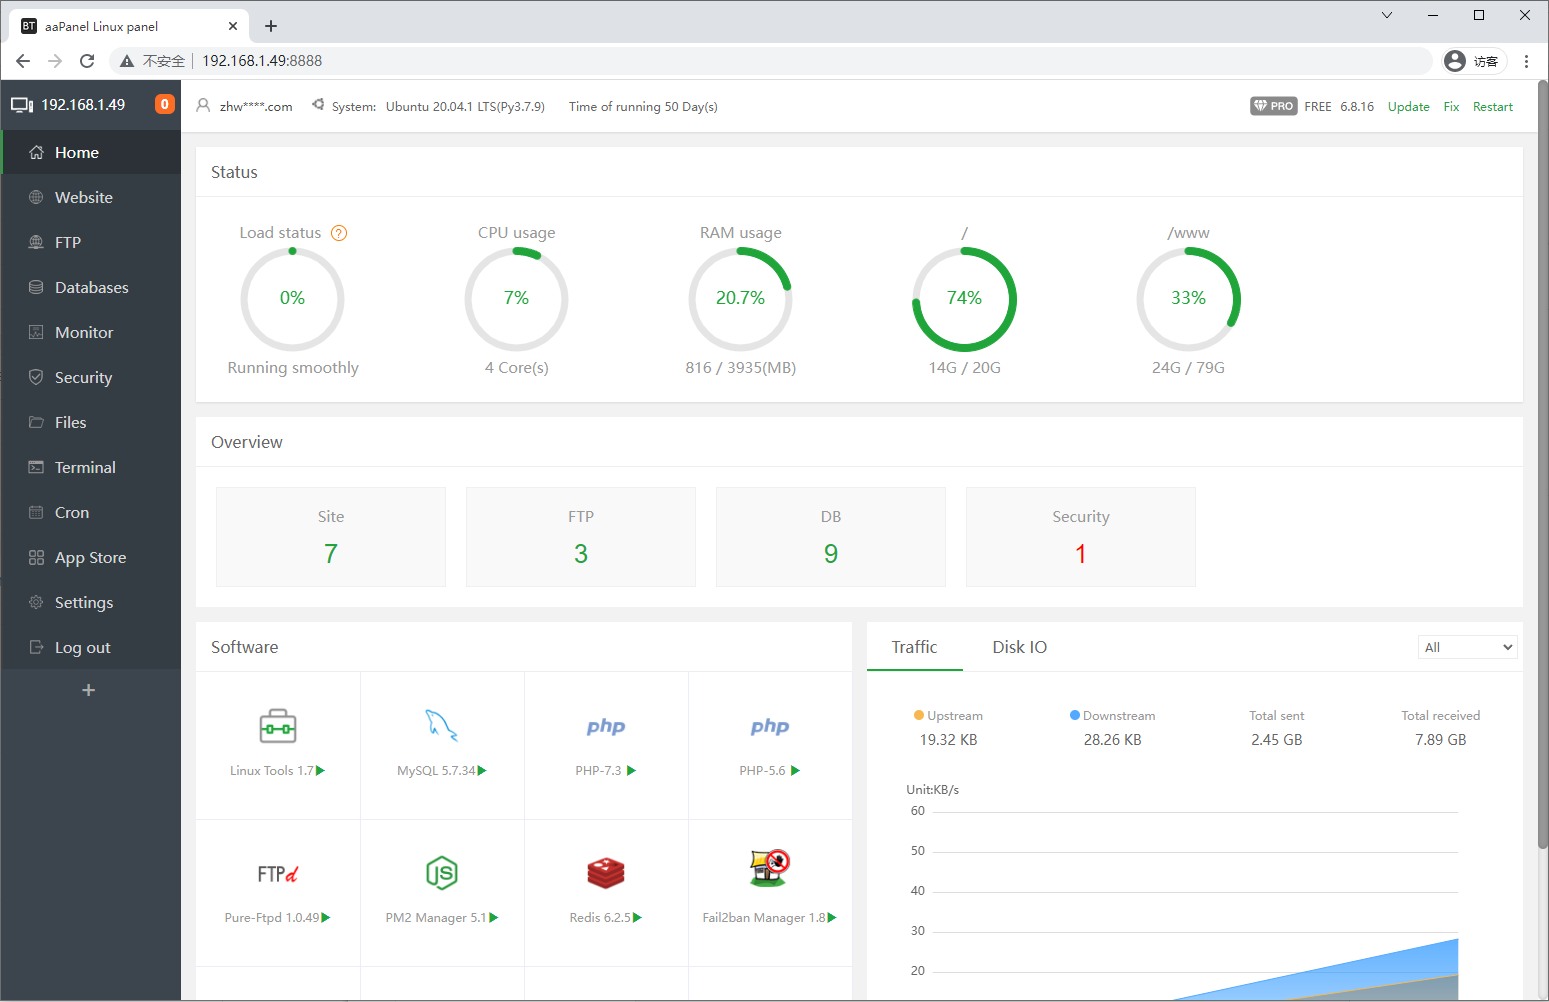
Task: Click the Update link
Action: click(1408, 107)
